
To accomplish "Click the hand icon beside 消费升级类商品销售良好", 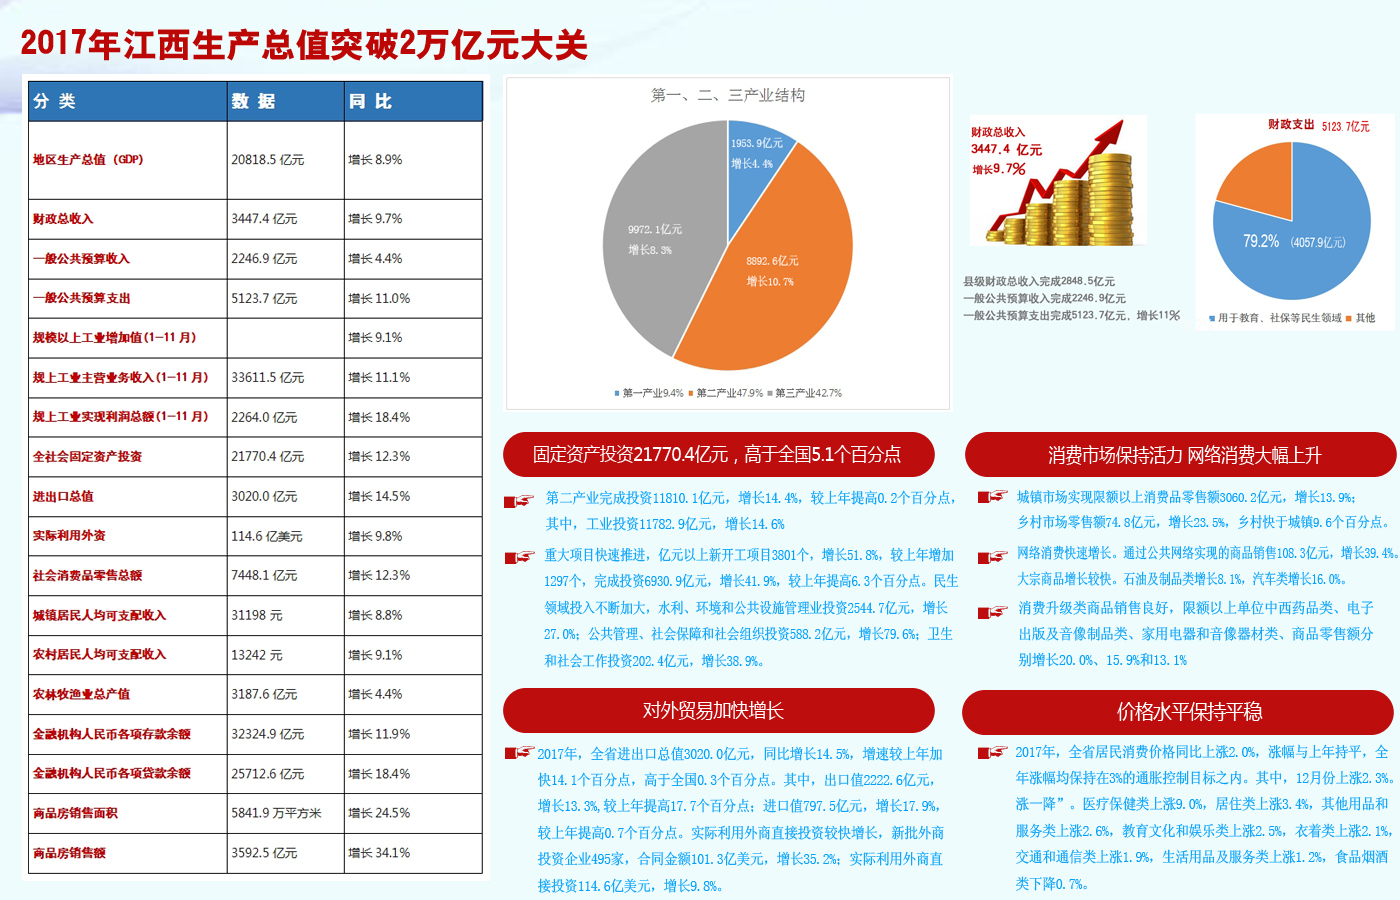I will click(992, 612).
